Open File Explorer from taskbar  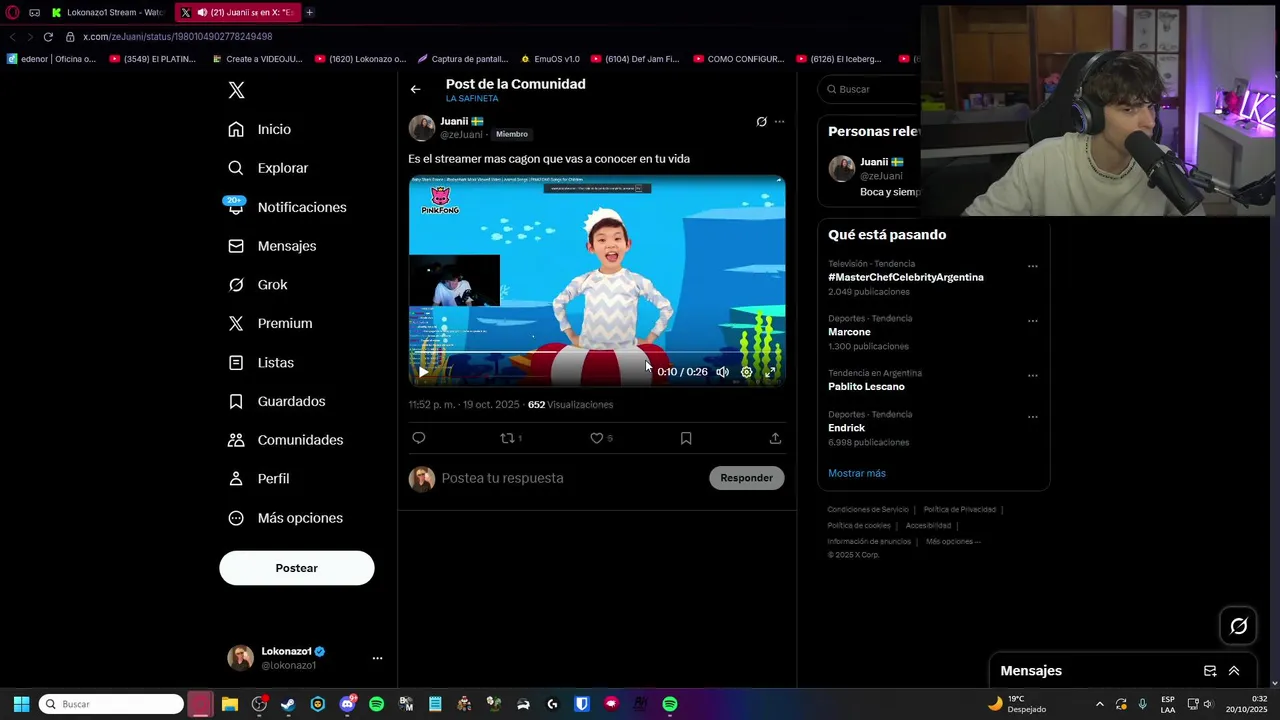point(230,704)
